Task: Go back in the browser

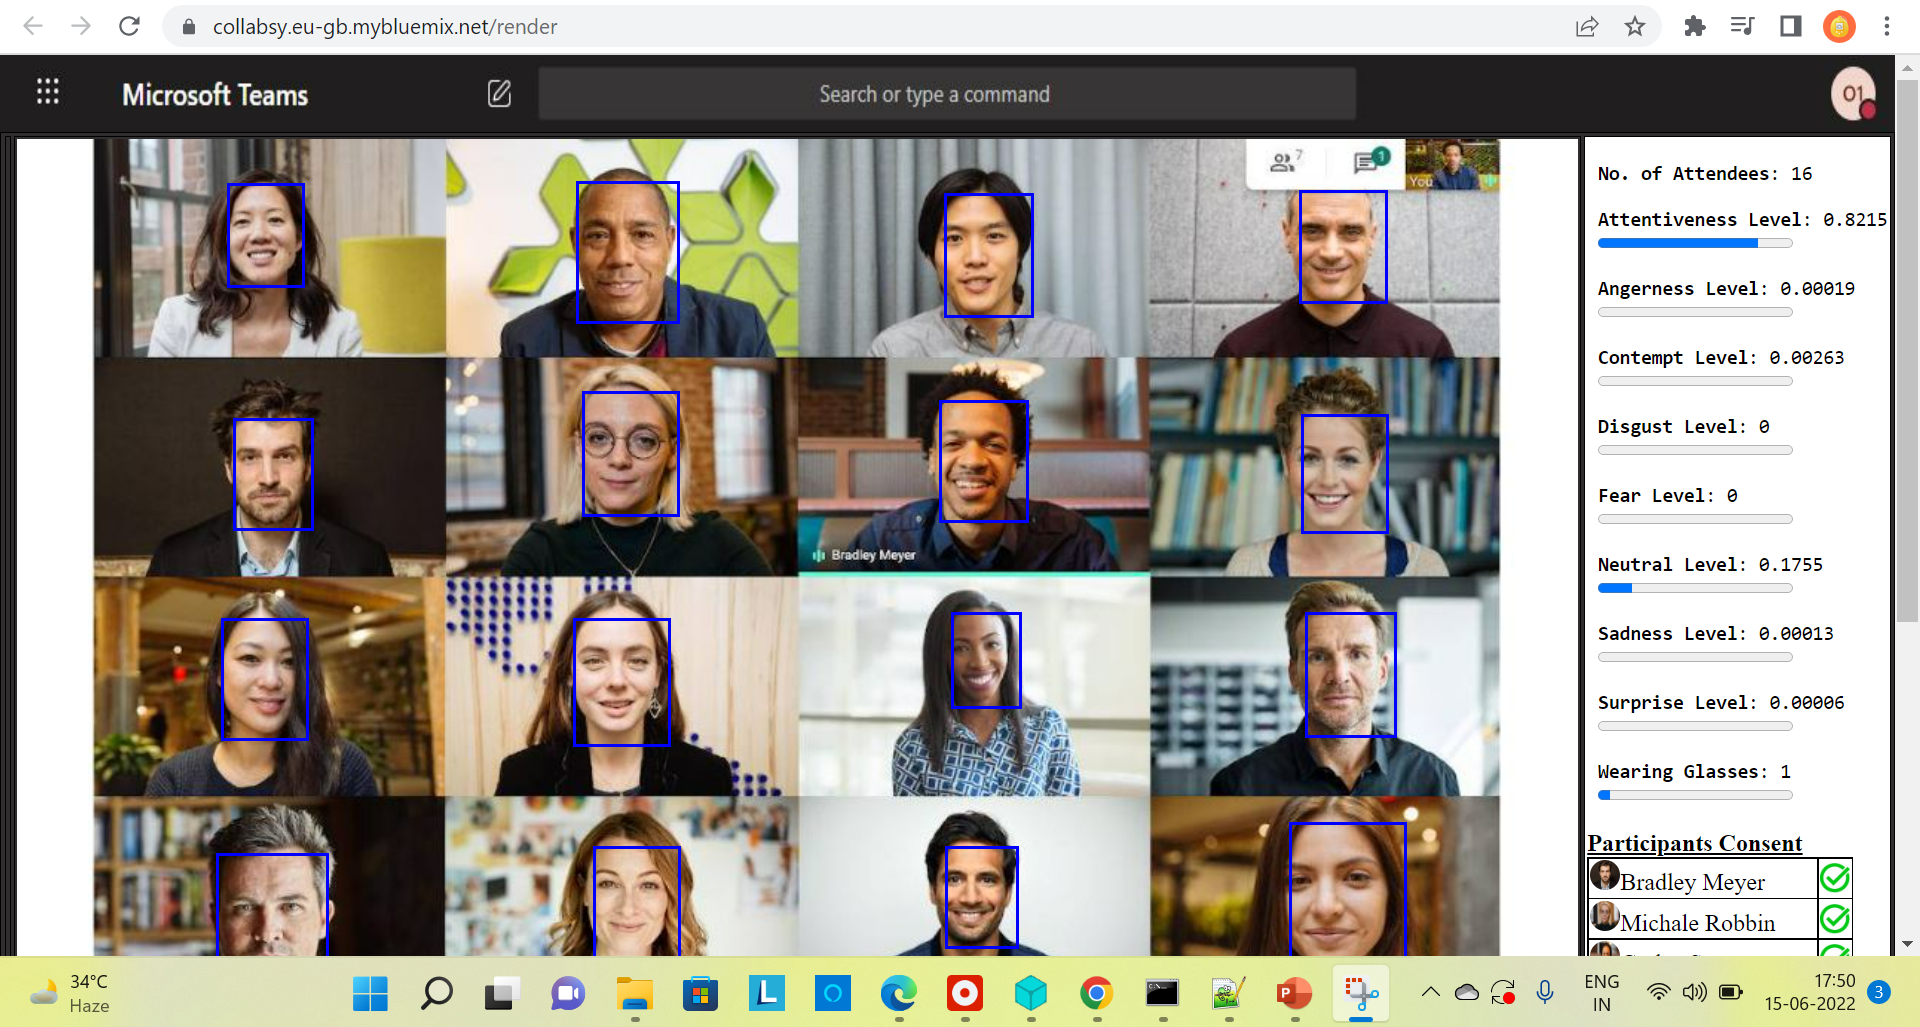Action: tap(33, 26)
